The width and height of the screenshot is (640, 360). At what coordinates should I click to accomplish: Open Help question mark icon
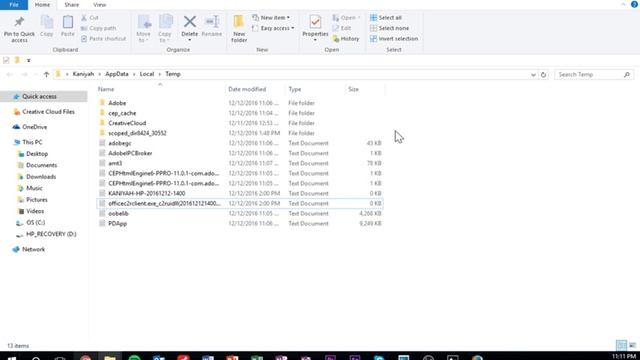(x=634, y=4)
